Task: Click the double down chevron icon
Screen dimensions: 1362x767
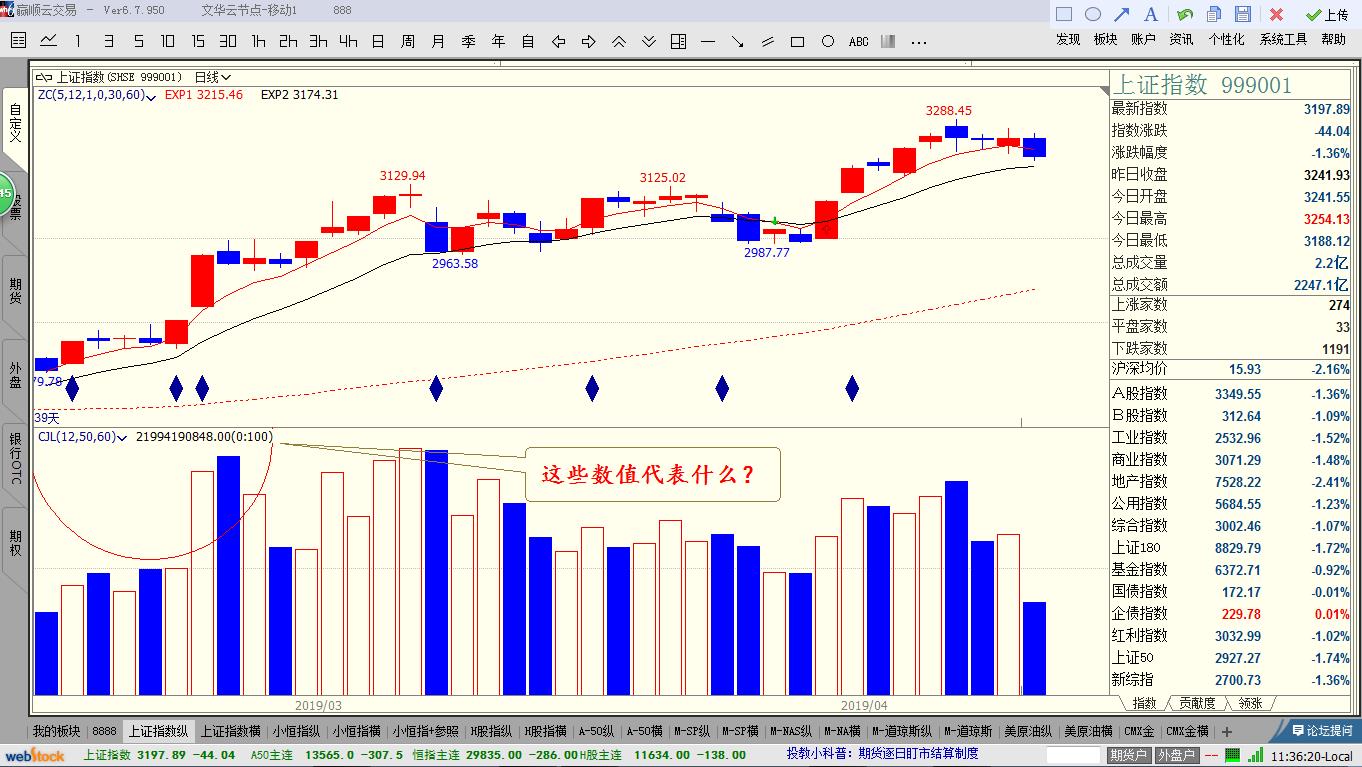Action: [x=648, y=41]
